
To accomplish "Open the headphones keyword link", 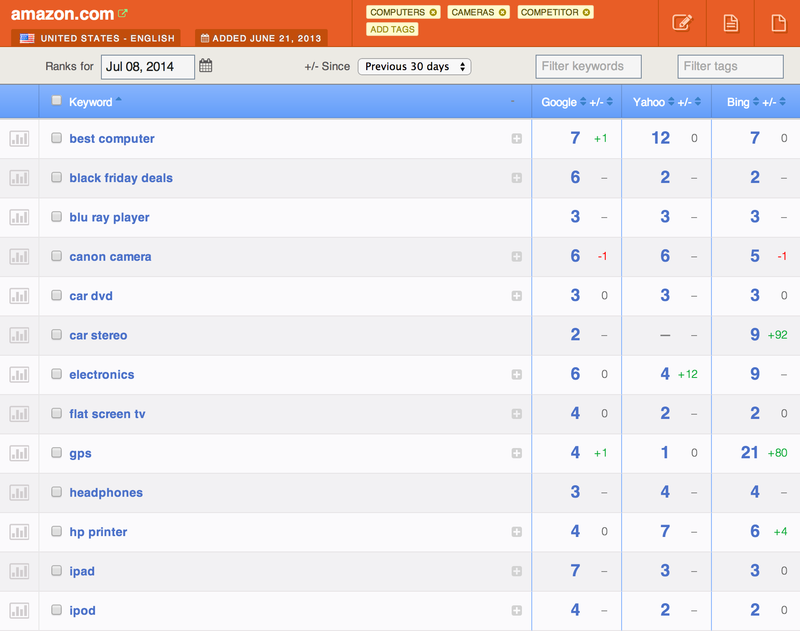I will coord(106,493).
